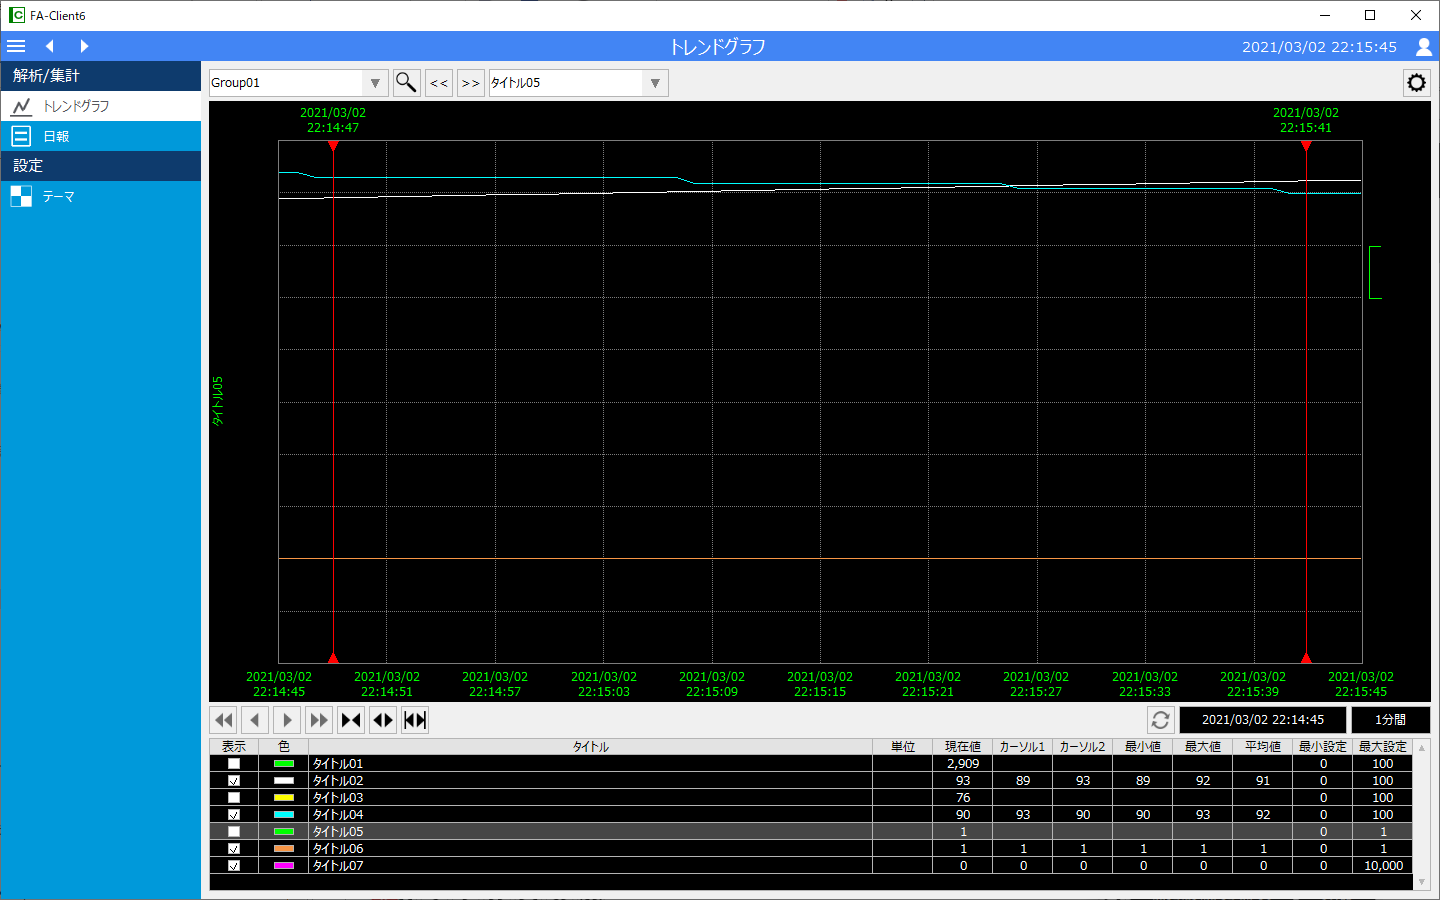Open the hamburger menu icon
Image resolution: width=1440 pixels, height=900 pixels.
pos(16,46)
